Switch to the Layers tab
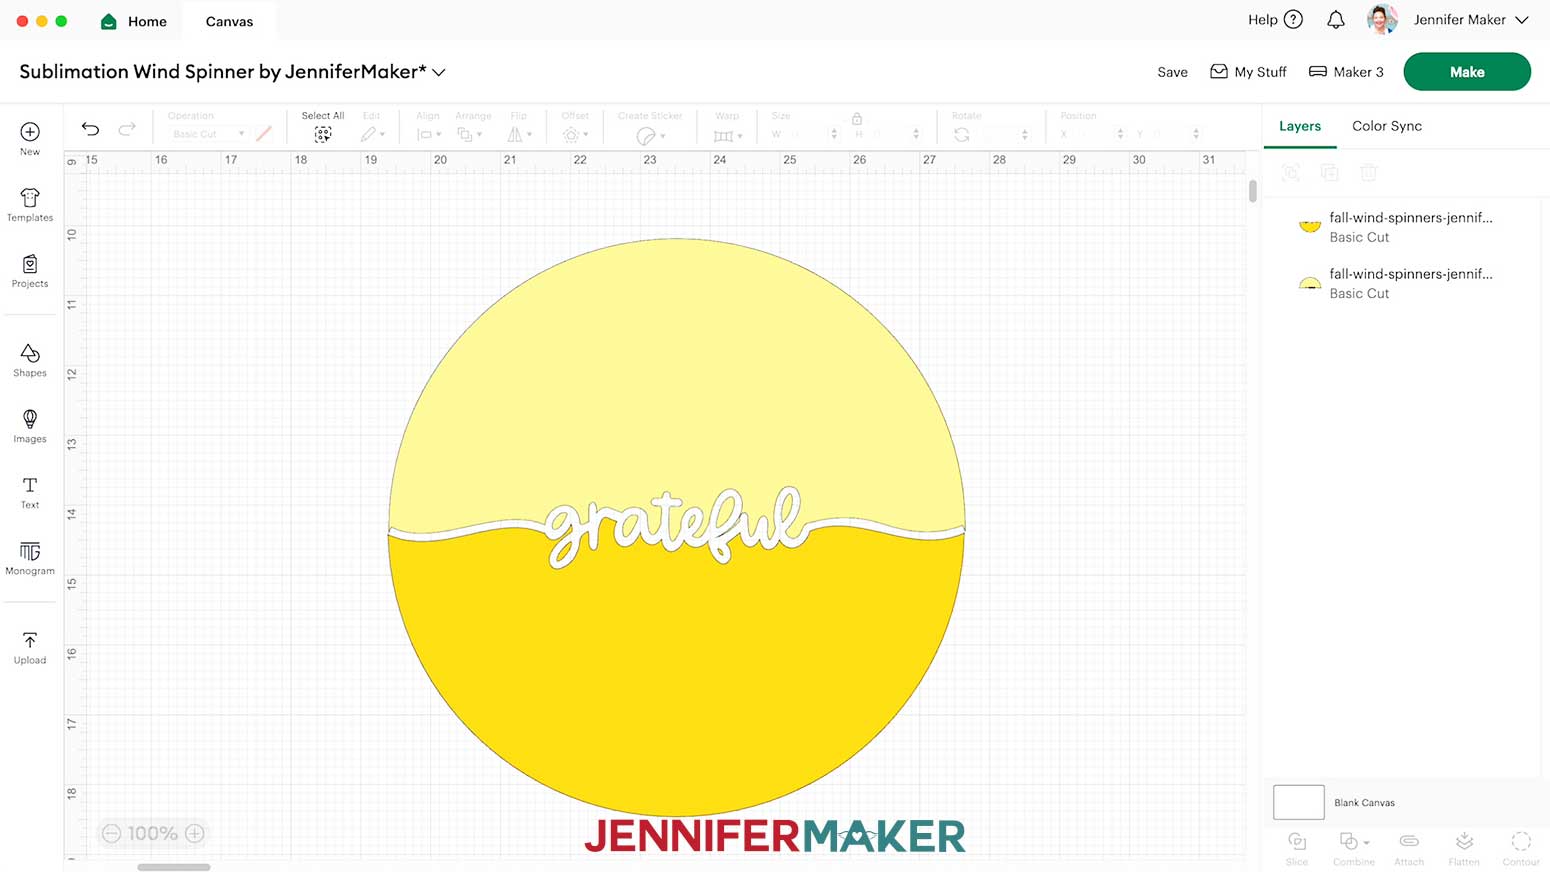This screenshot has height=872, width=1550. (x=1300, y=126)
